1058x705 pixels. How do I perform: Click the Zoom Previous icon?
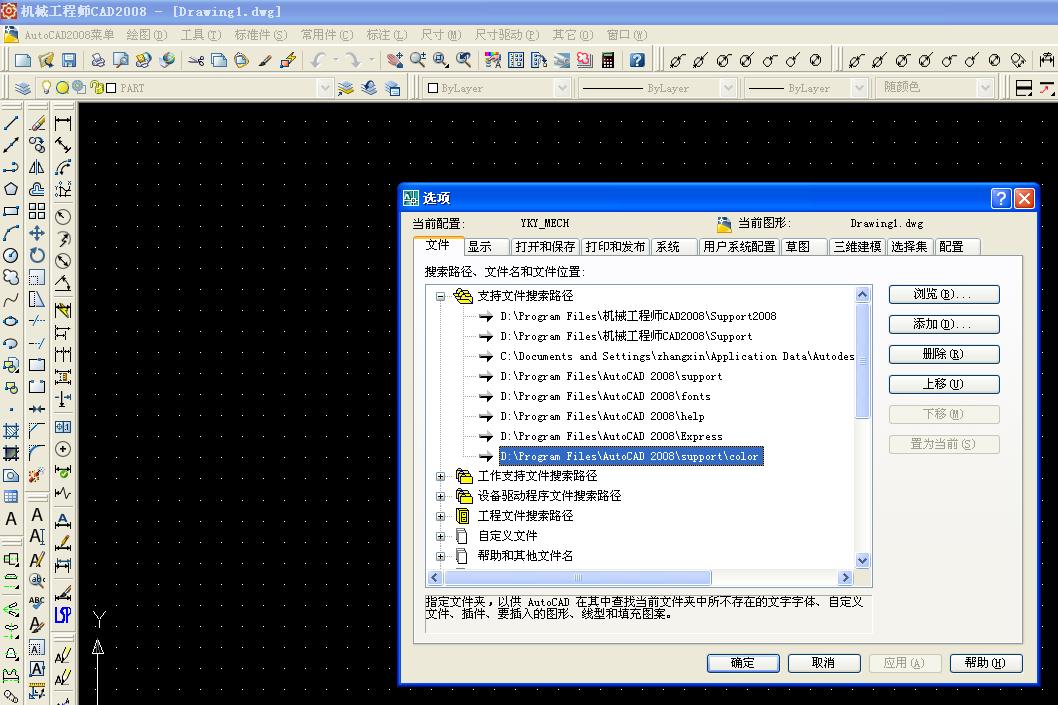464,61
